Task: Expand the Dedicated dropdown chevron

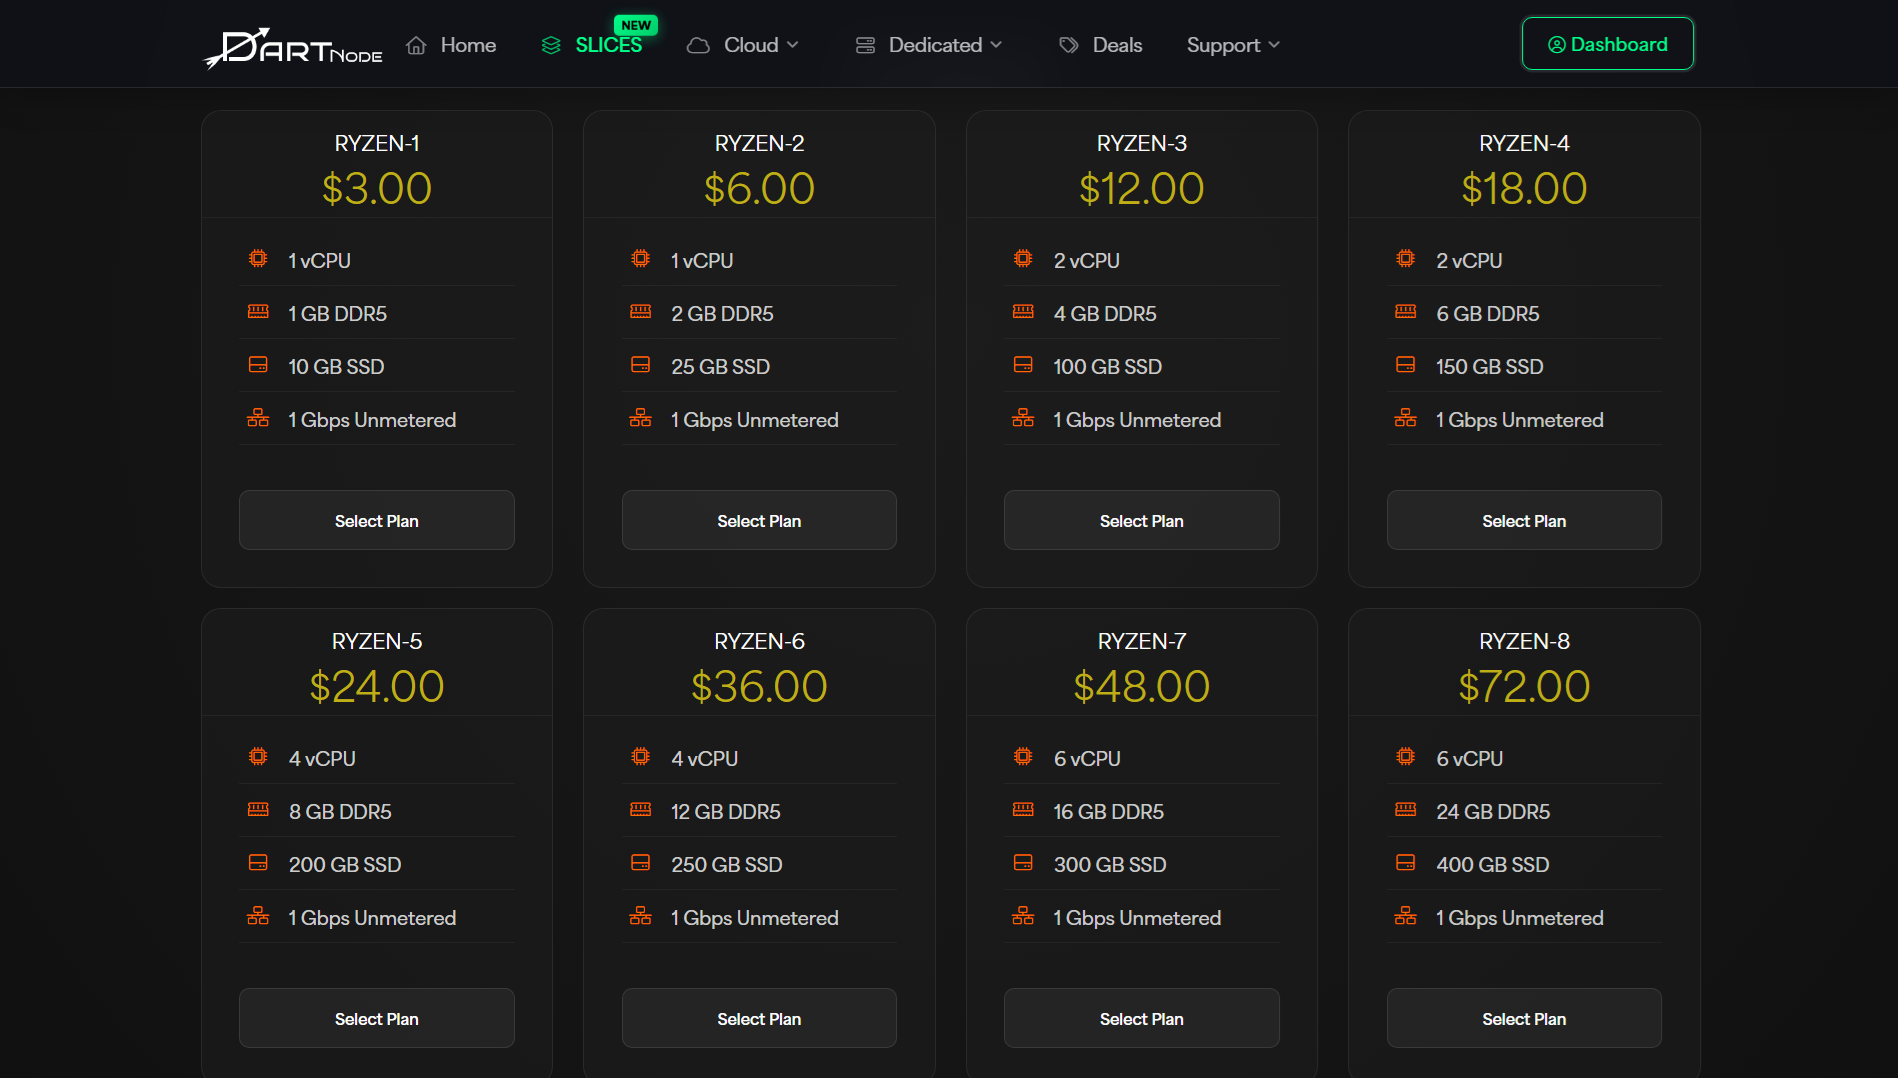Action: (x=996, y=45)
